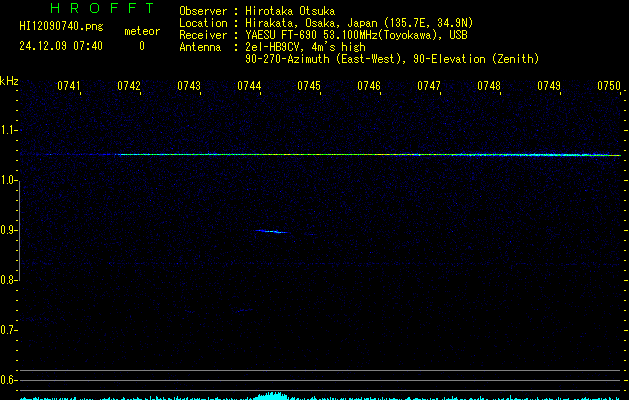The height and width of the screenshot is (400, 629).
Task: Click the 0.7 kHz frequency label
Action: (8, 330)
